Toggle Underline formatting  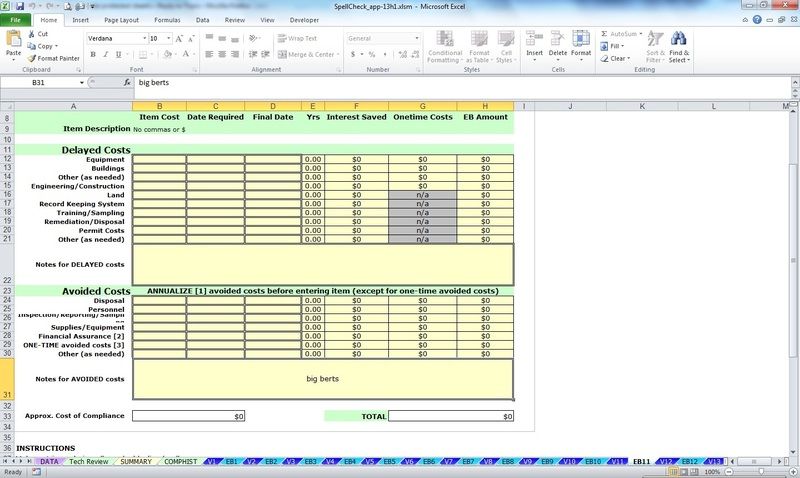[x=119, y=55]
